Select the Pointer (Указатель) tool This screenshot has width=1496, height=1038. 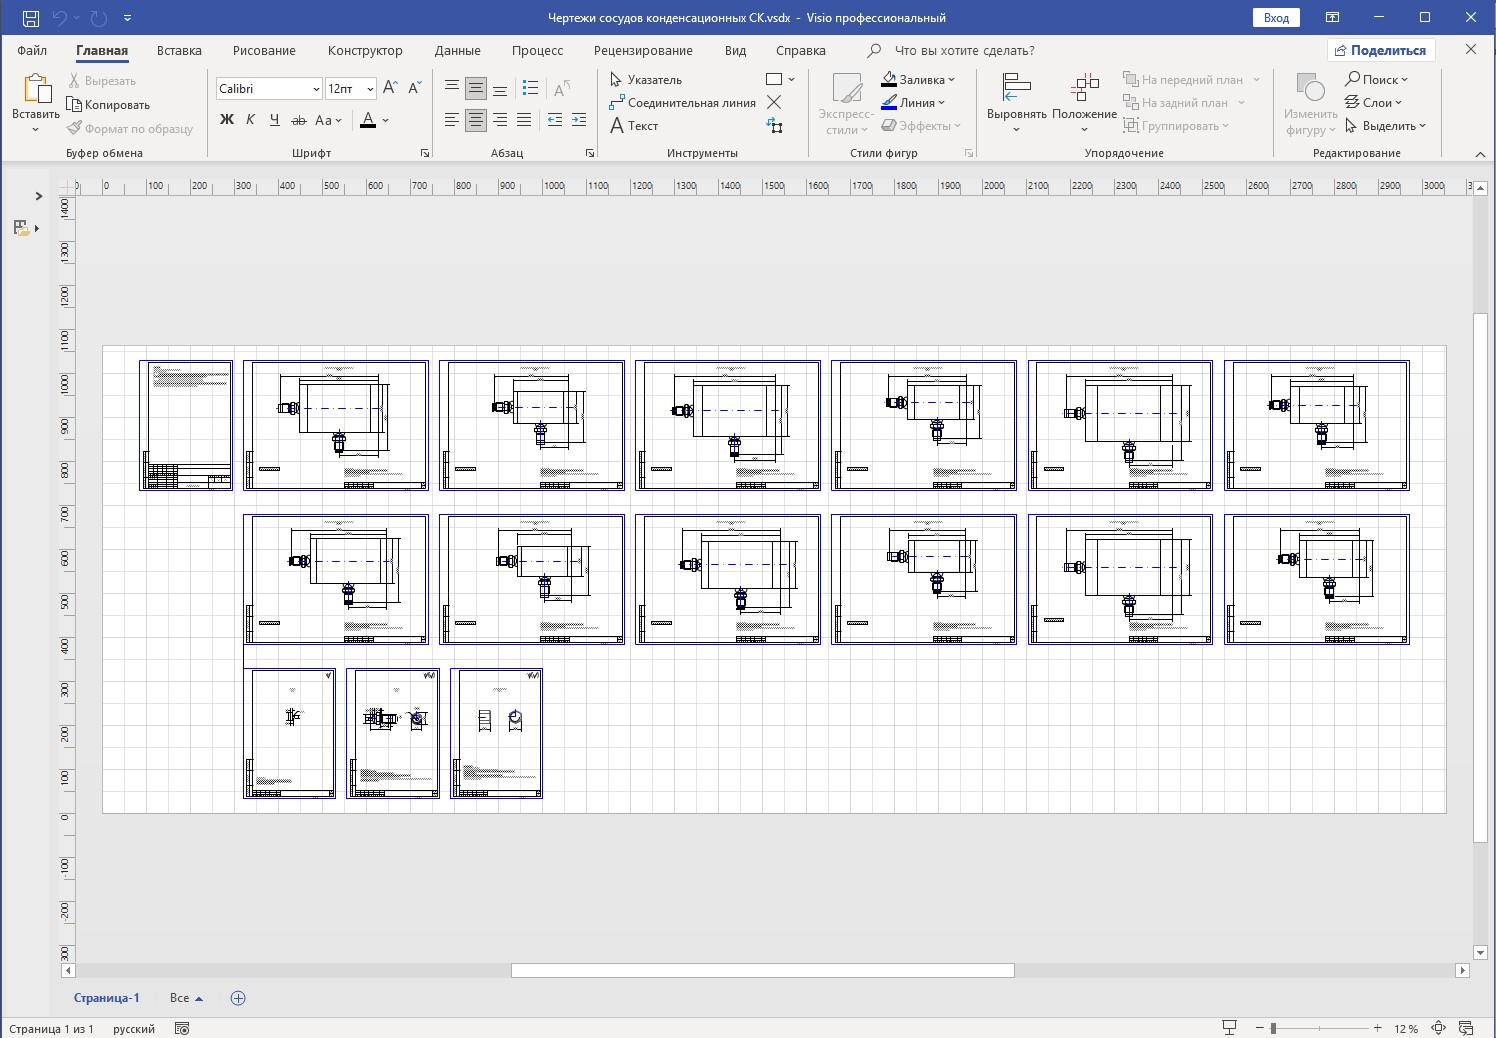(646, 80)
